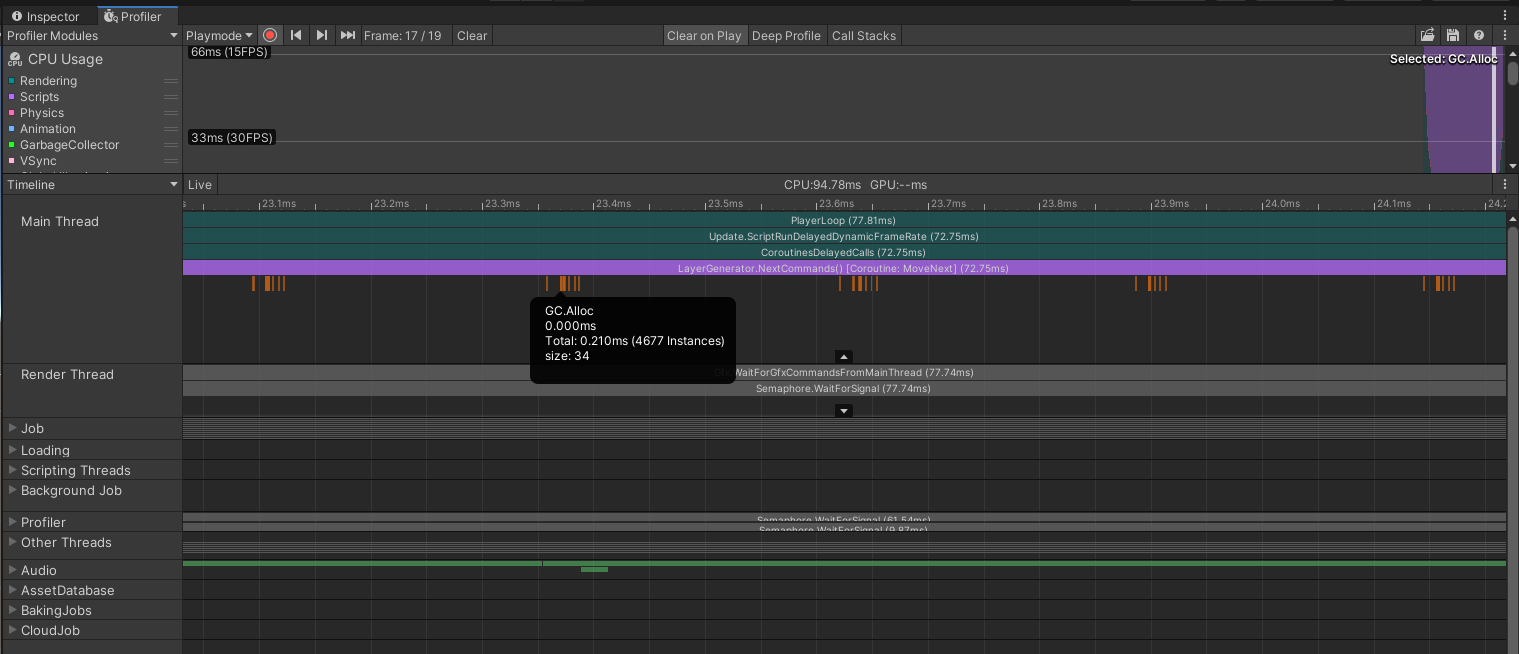Open the Profiler Modules dropdown

click(90, 35)
